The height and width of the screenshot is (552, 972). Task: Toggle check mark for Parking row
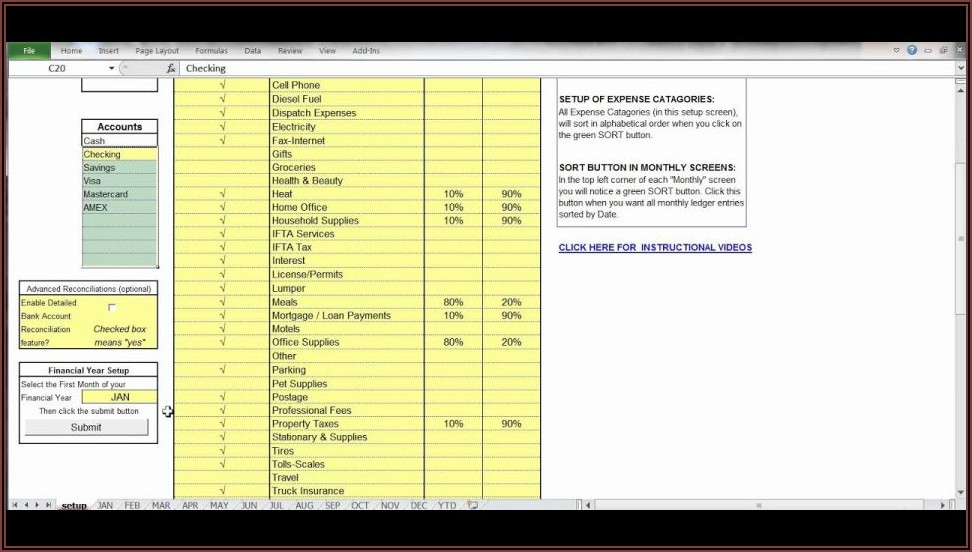(x=223, y=370)
